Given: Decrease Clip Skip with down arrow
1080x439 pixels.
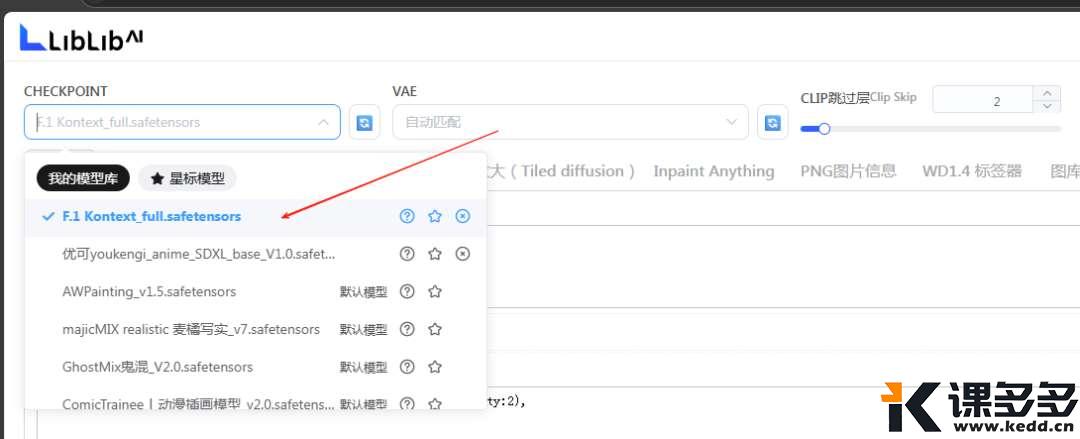Looking at the screenshot, I should coord(1047,106).
